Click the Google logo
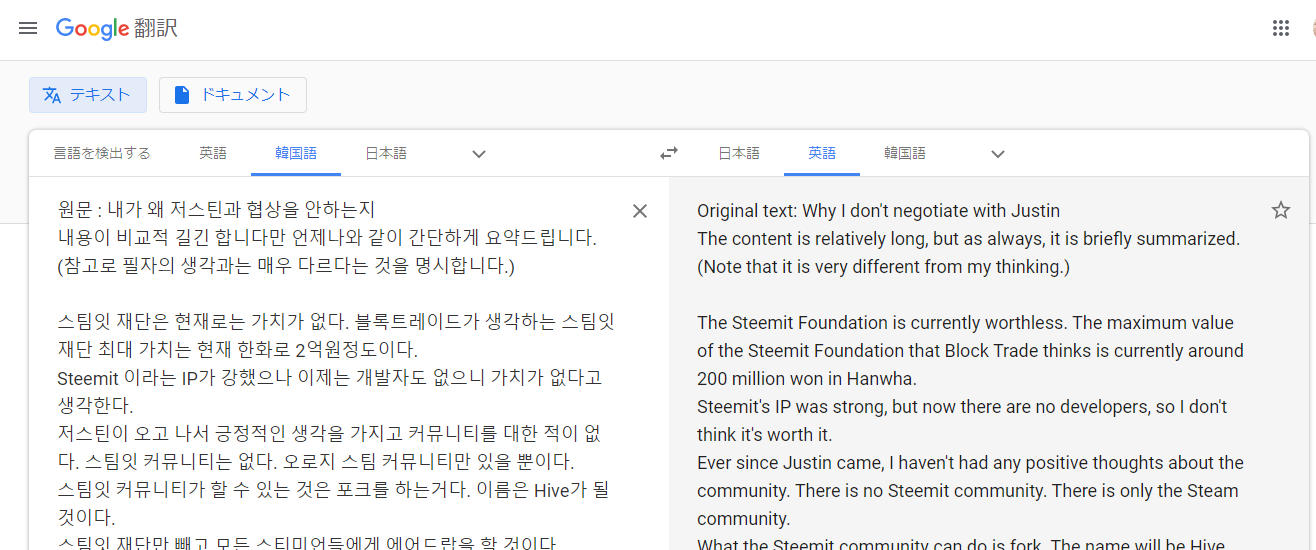Viewport: 1316px width, 550px height. point(93,28)
